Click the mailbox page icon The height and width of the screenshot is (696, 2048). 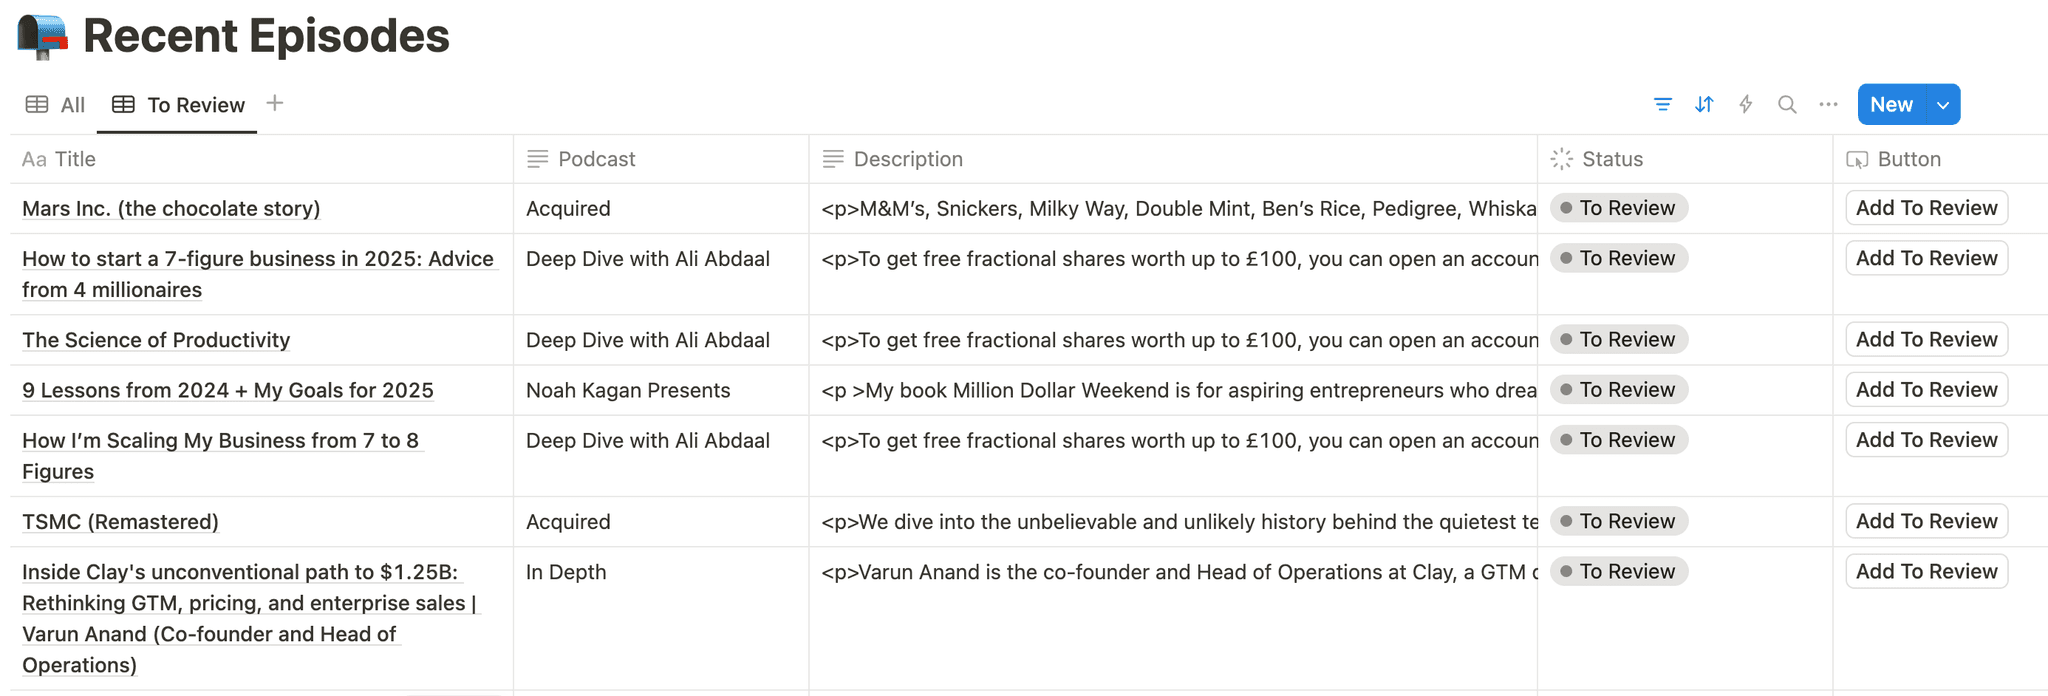pyautogui.click(x=42, y=37)
